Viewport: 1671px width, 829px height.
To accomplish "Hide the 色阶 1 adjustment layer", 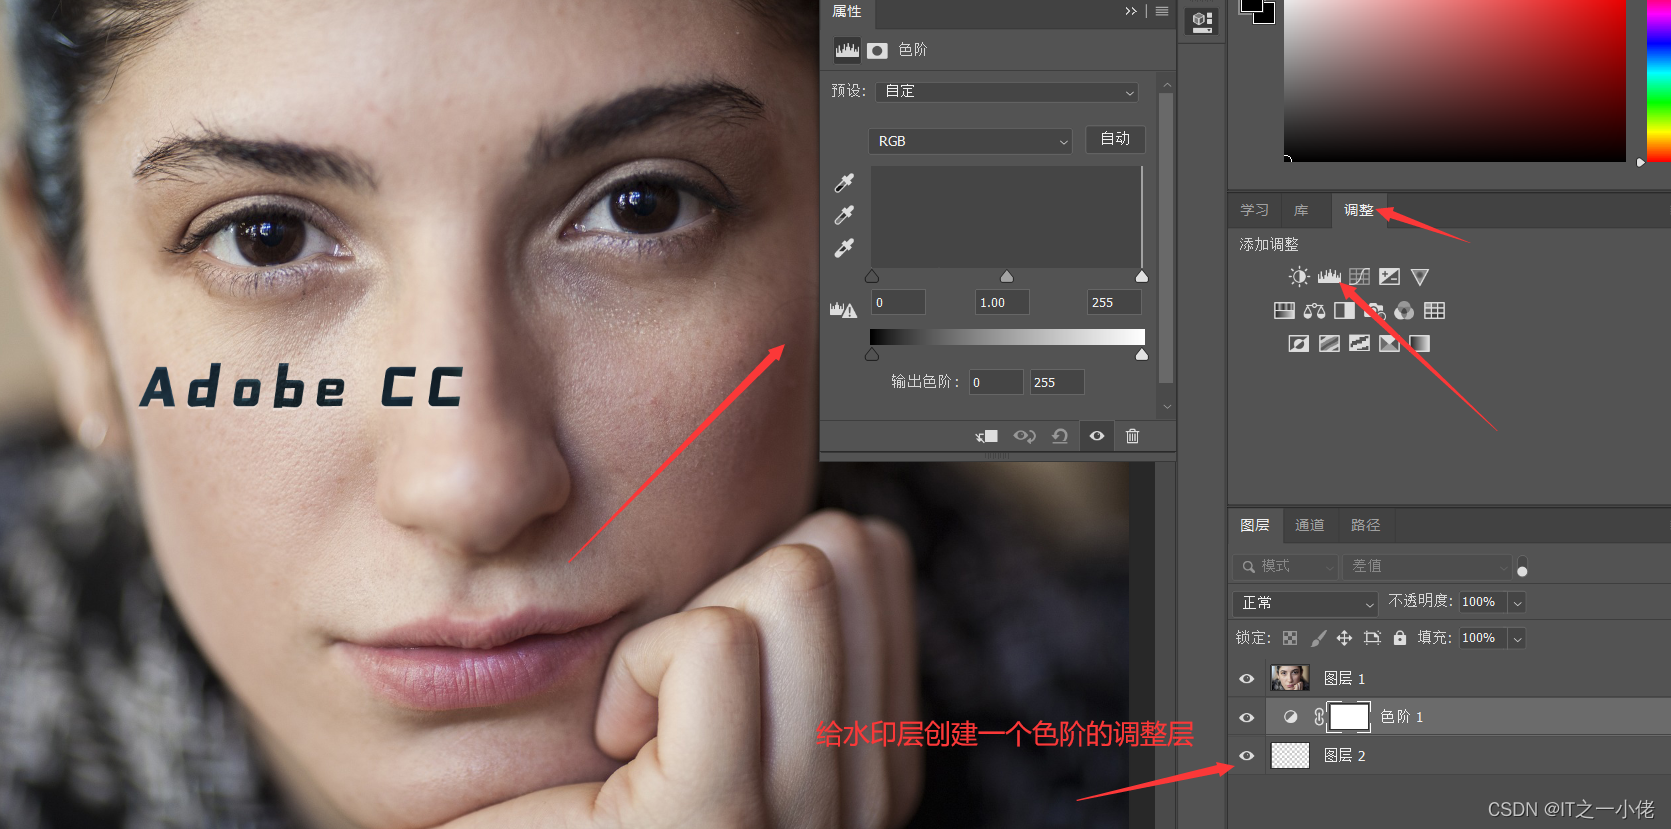I will [x=1246, y=717].
